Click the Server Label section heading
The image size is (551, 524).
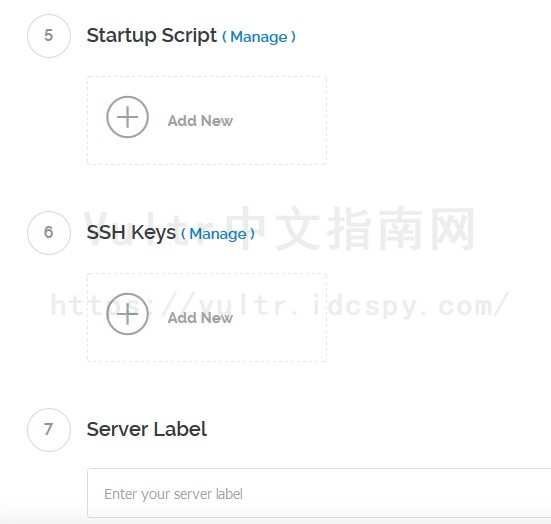[147, 429]
